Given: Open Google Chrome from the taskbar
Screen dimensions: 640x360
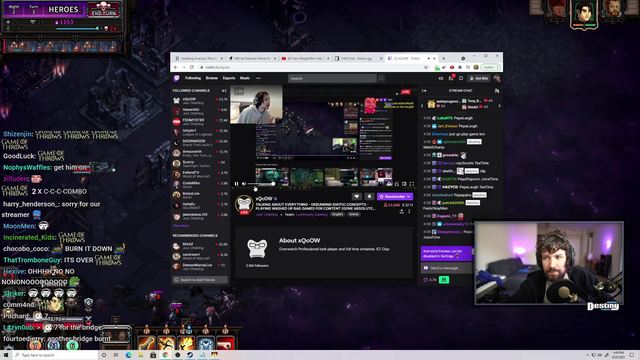Looking at the screenshot, I should point(165,355).
